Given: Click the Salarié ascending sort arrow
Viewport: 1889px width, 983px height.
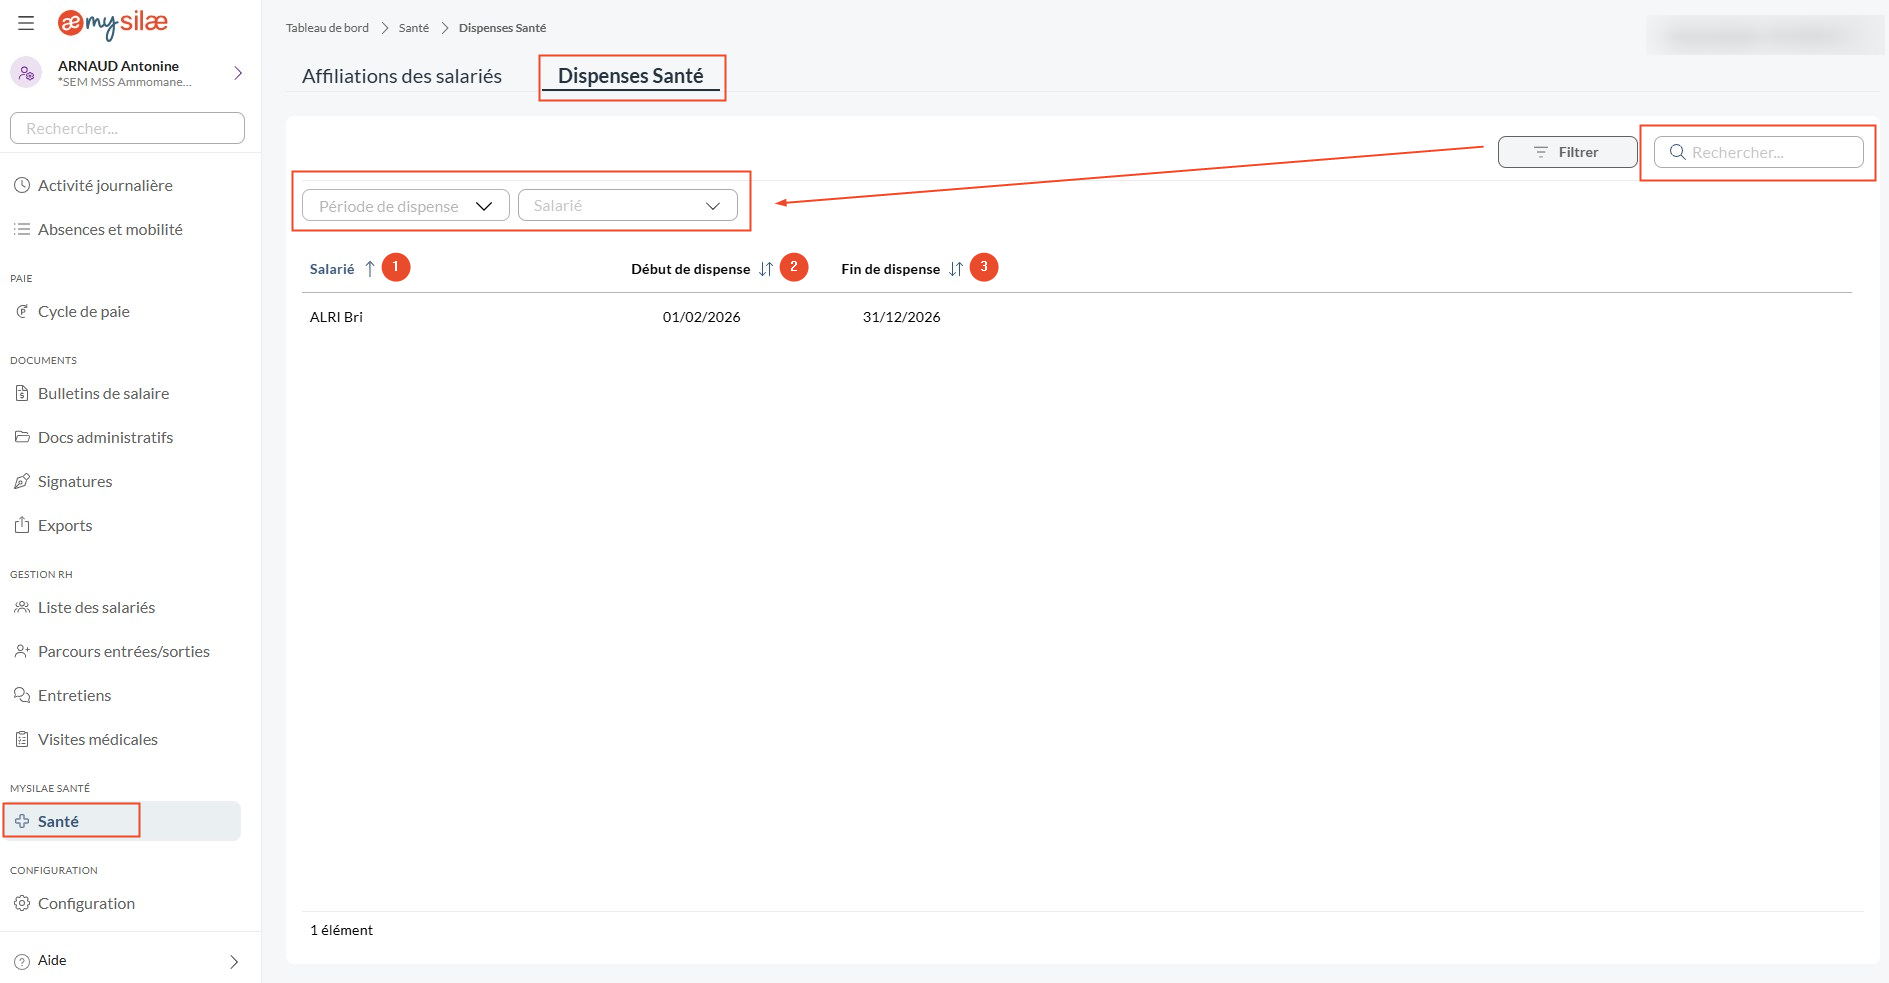Looking at the screenshot, I should point(370,269).
